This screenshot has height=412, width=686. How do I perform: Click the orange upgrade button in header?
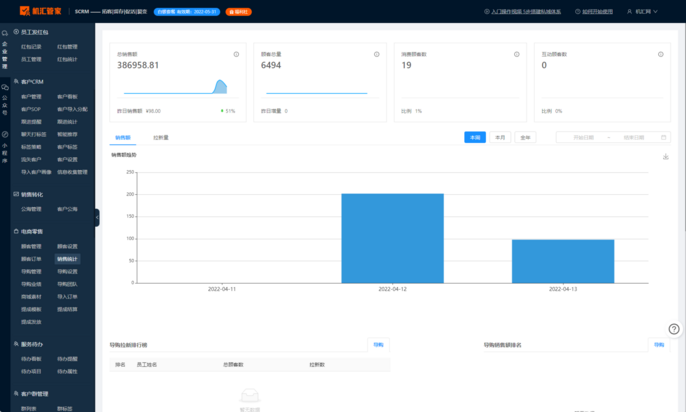point(239,11)
